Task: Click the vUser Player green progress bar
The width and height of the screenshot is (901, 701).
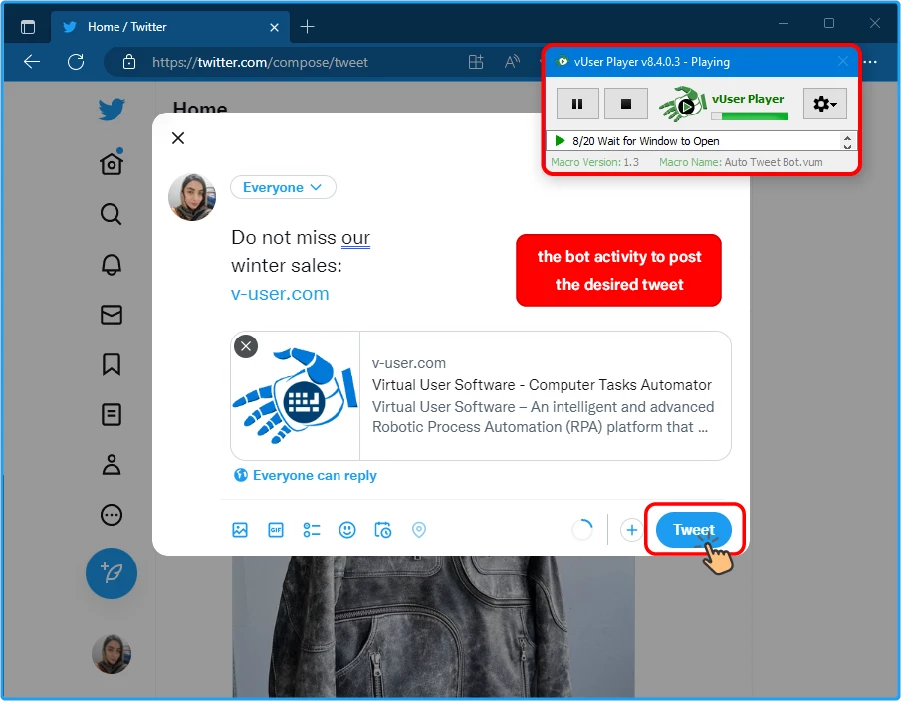Action: click(x=749, y=116)
